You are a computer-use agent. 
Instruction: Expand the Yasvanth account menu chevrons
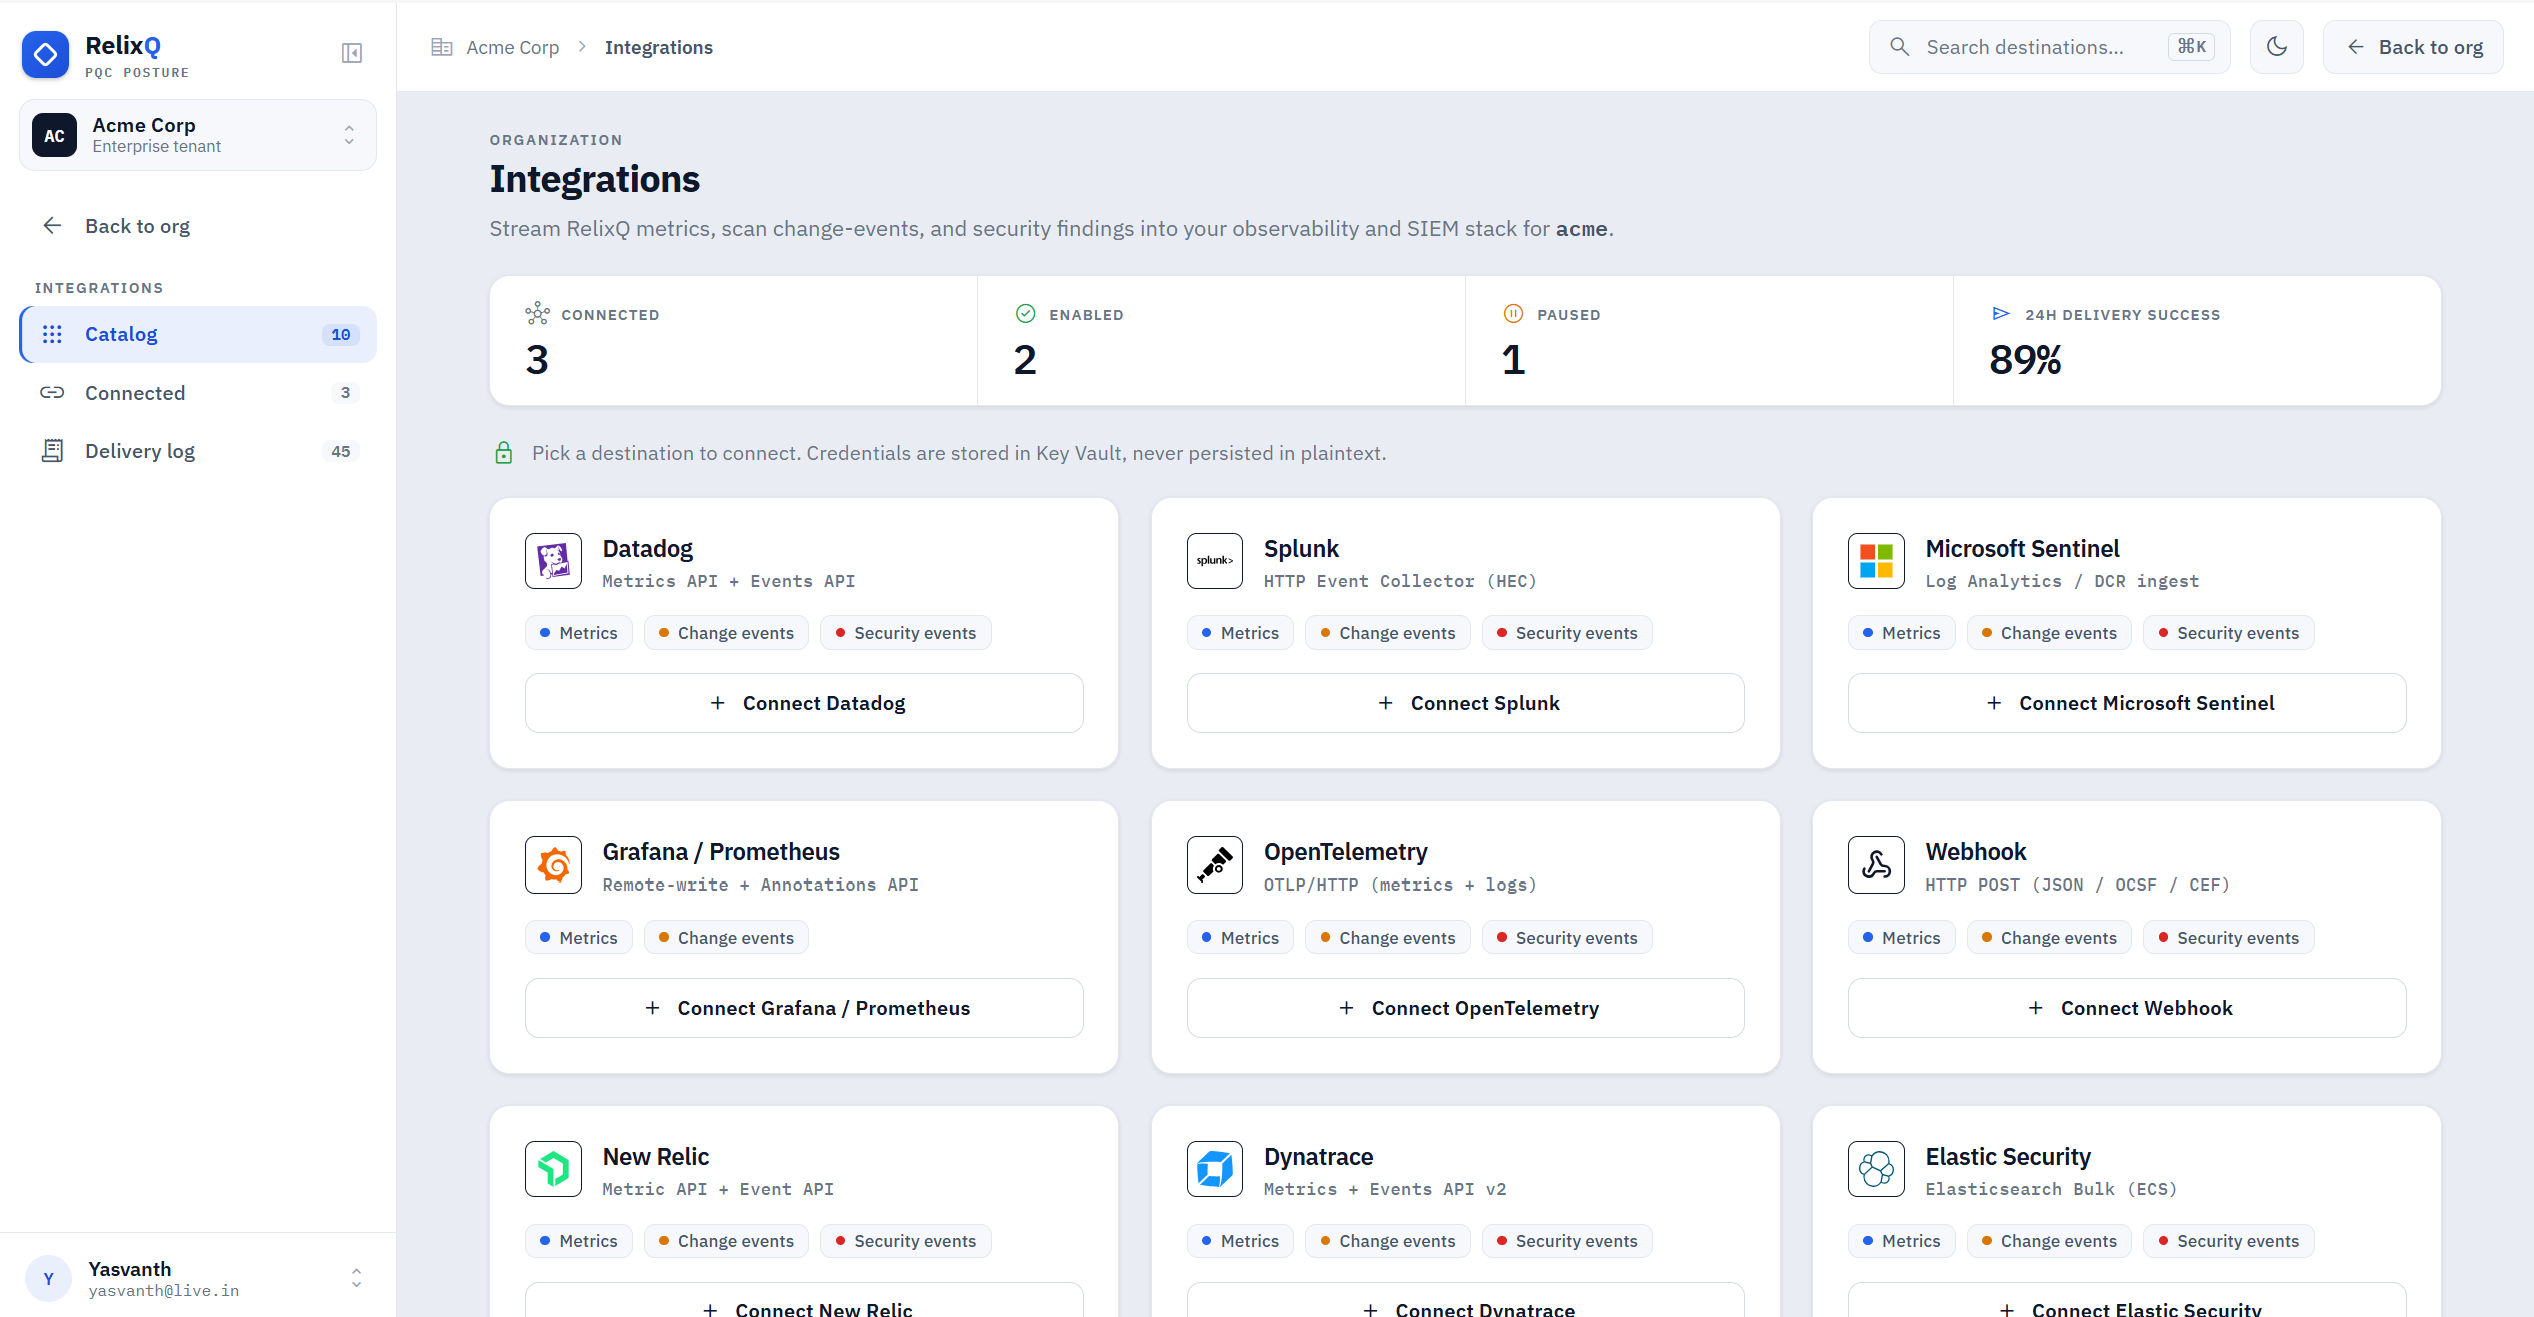tap(356, 1278)
